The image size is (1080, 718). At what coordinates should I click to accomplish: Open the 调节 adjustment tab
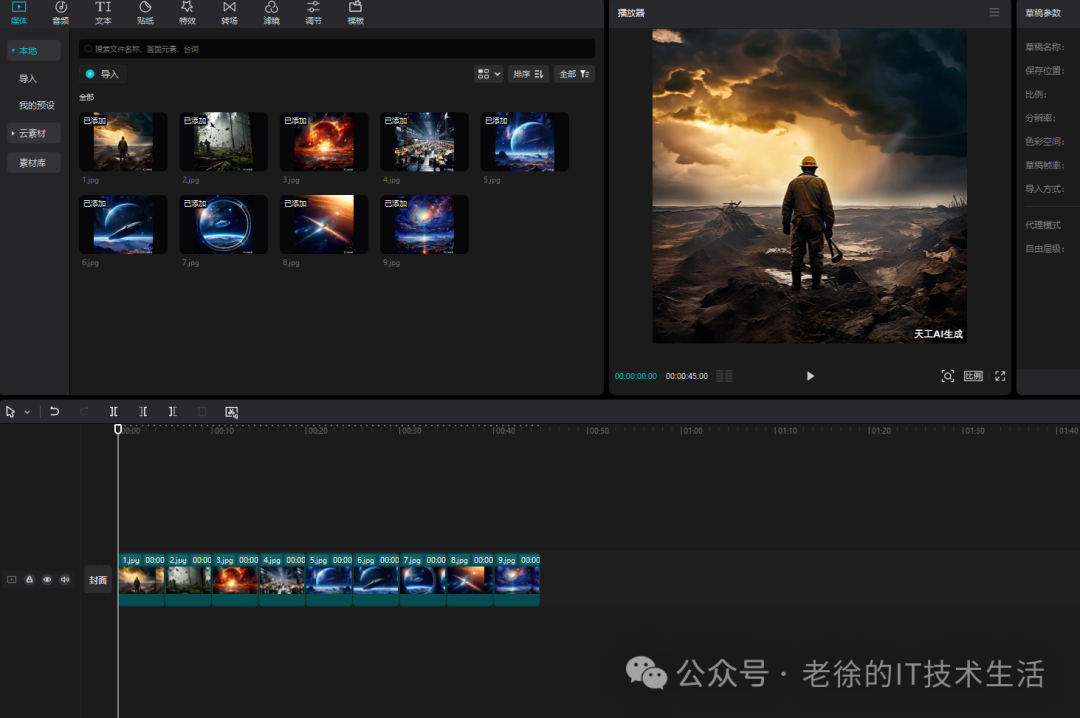coord(313,13)
